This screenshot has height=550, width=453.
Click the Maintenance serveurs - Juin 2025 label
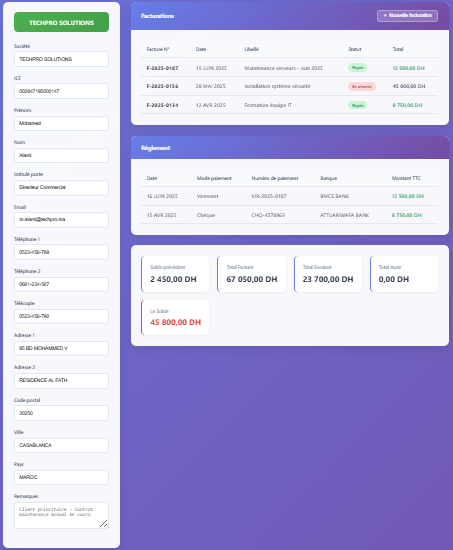tap(284, 68)
